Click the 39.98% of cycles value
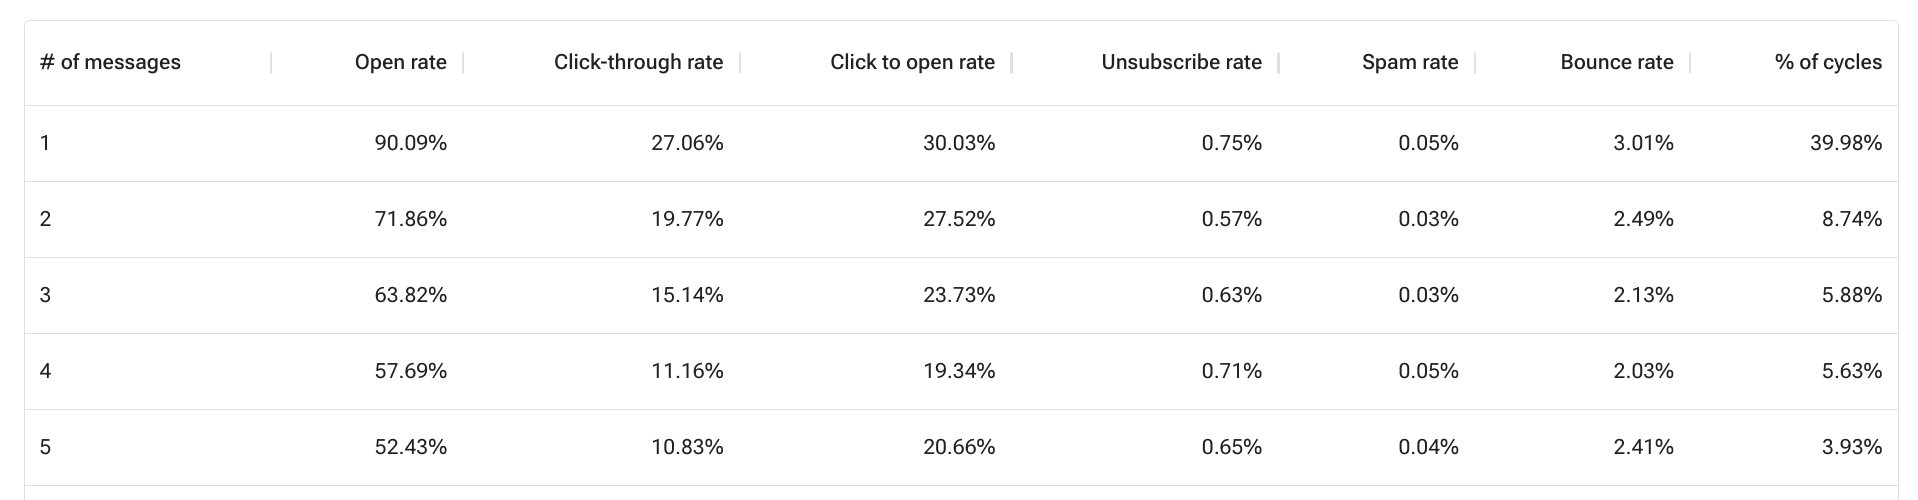 1845,143
